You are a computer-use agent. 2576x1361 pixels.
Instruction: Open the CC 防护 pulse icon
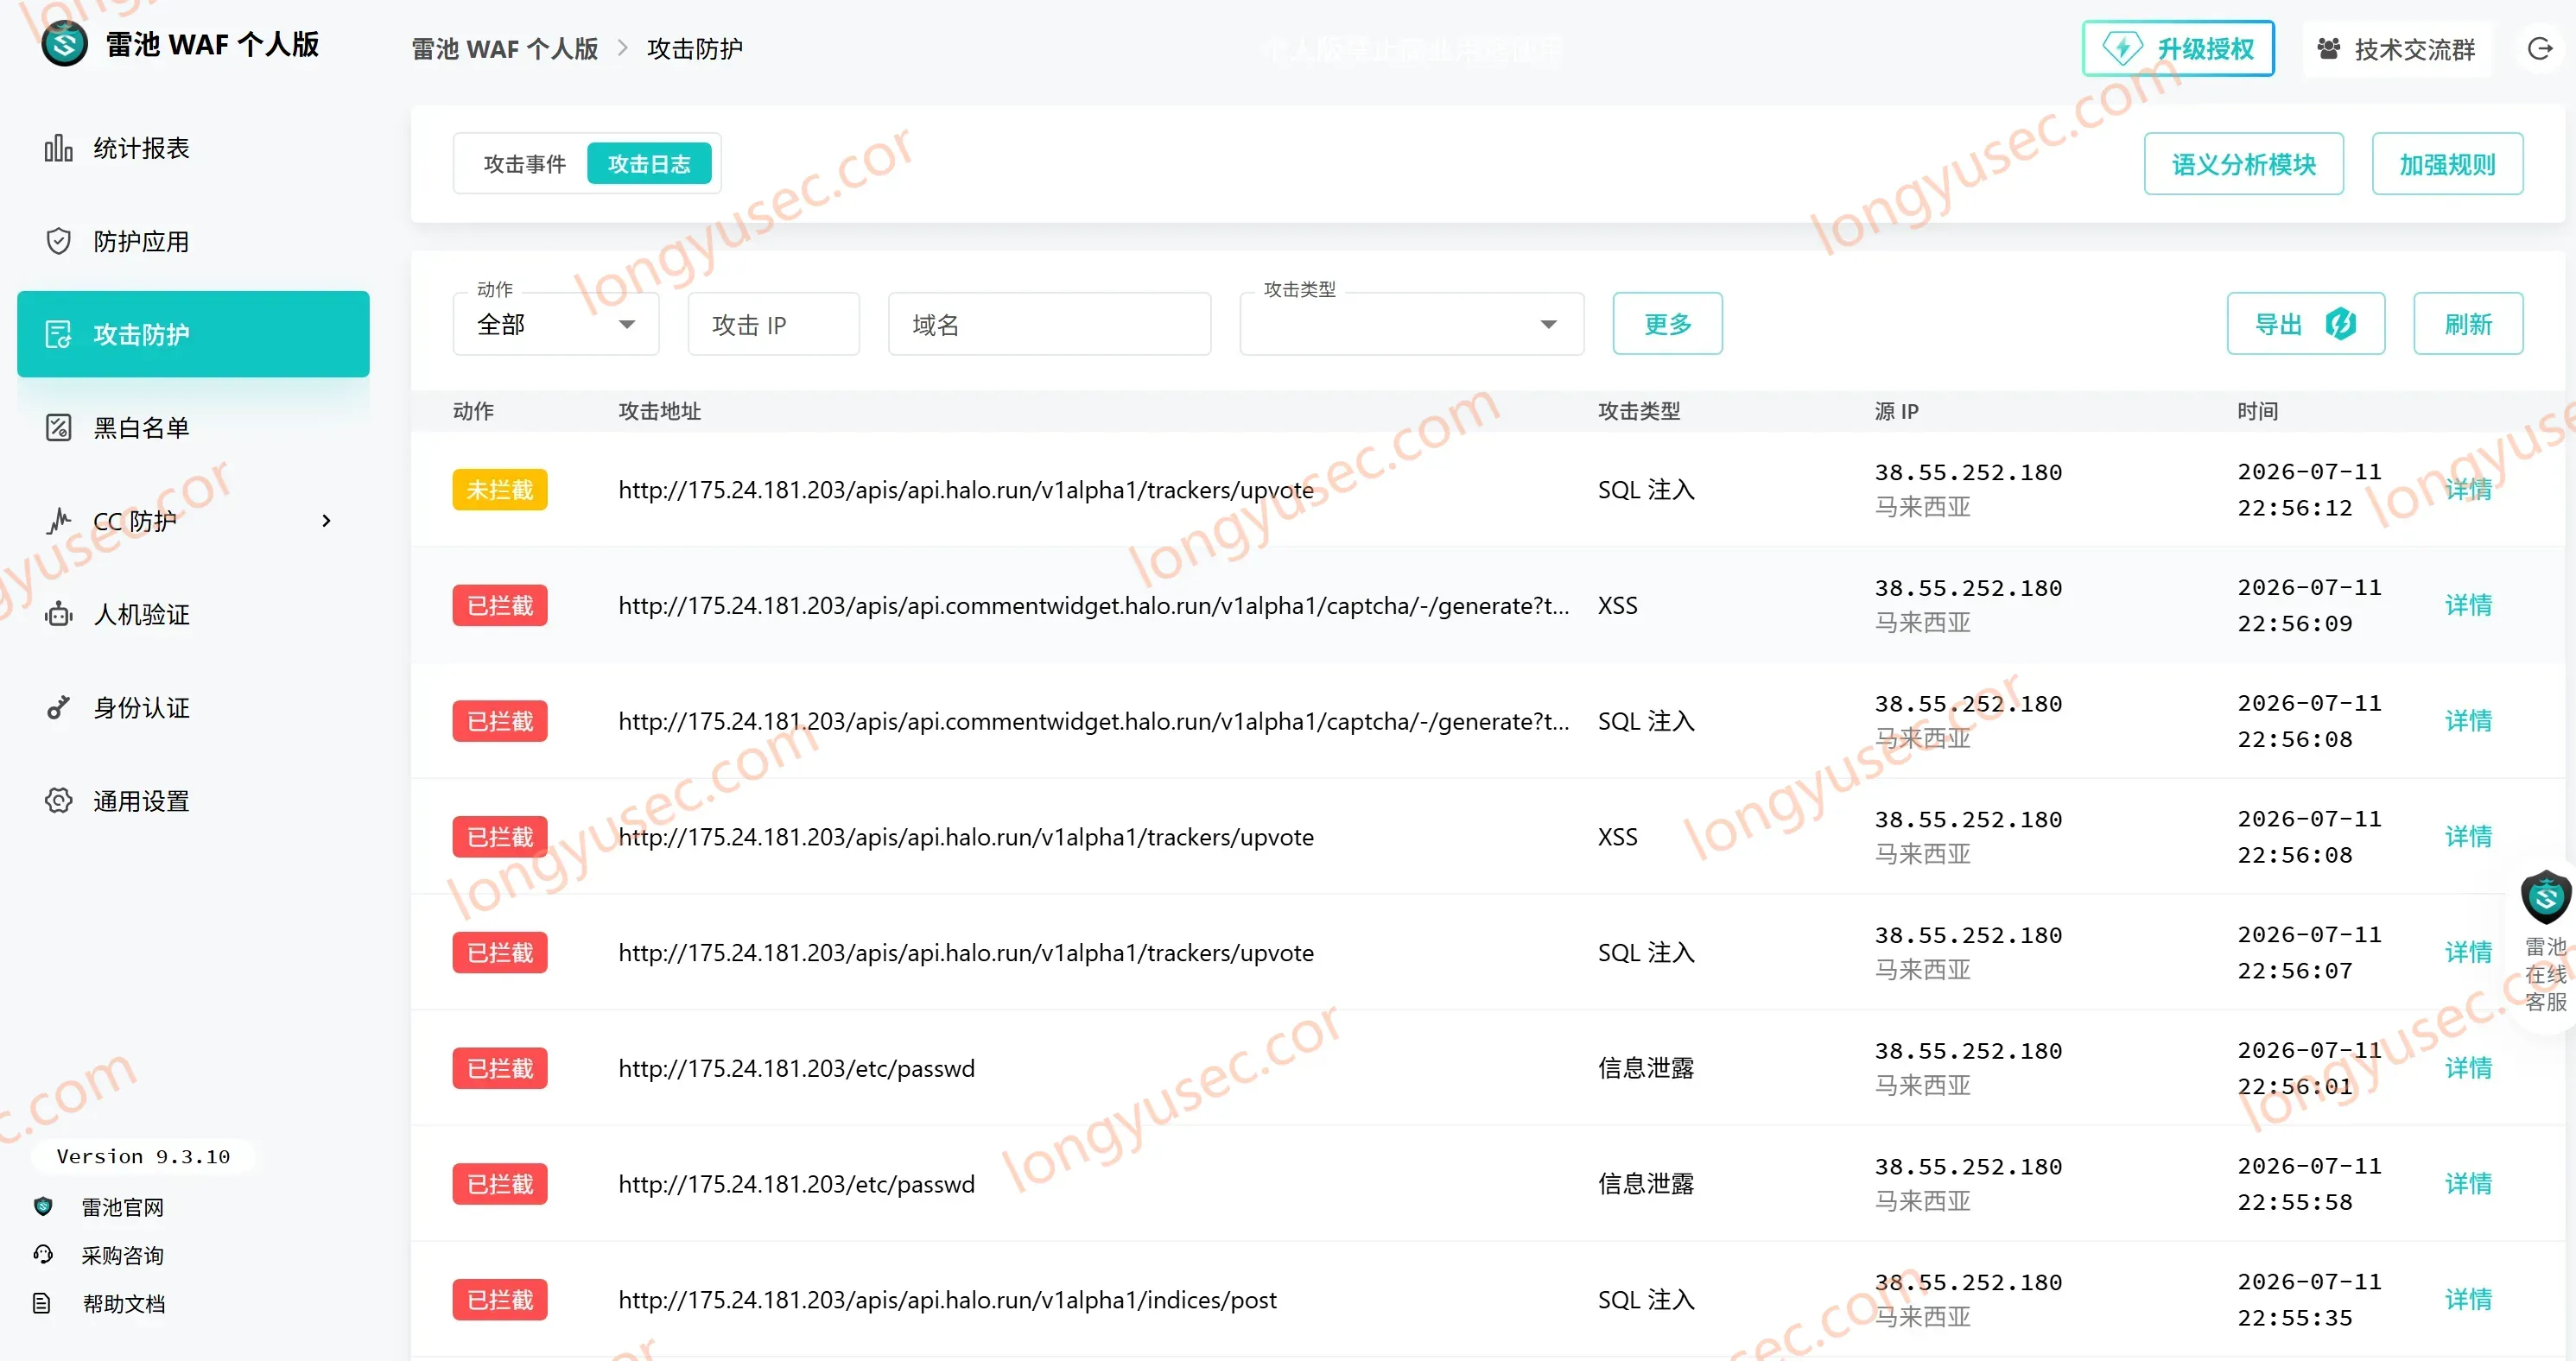click(x=59, y=520)
